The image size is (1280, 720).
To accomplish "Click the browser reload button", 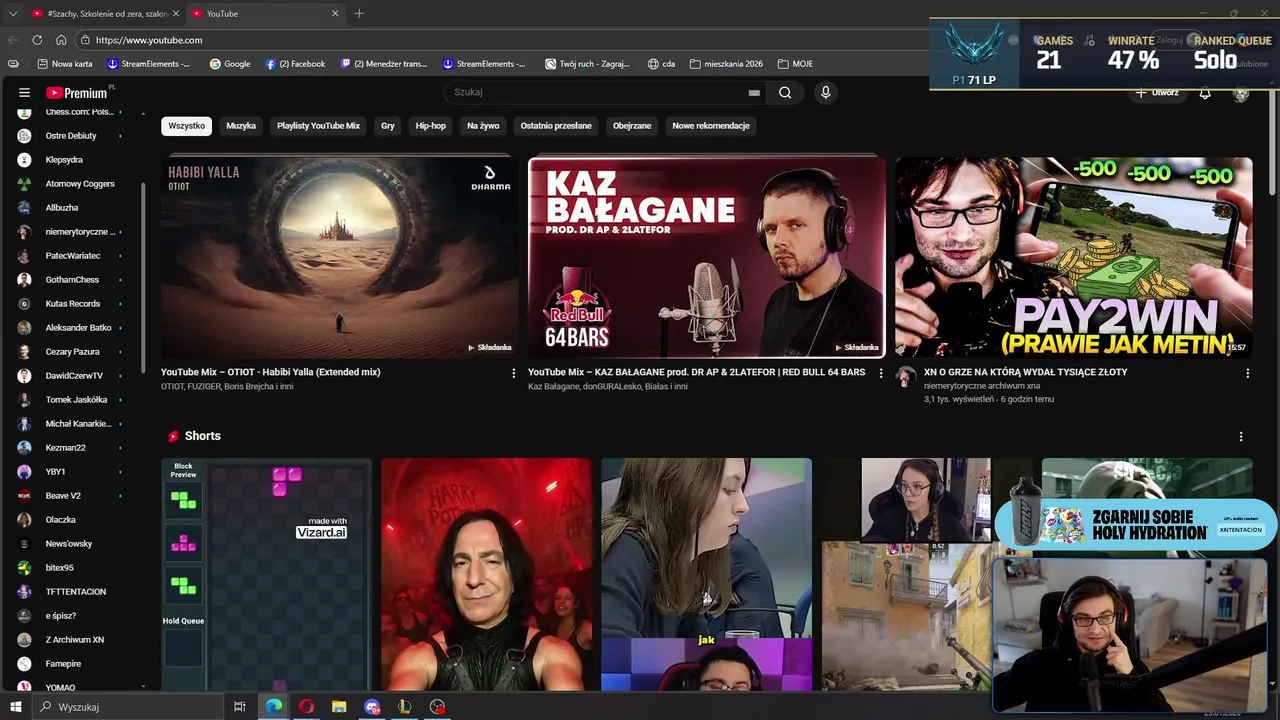I will pyautogui.click(x=37, y=40).
